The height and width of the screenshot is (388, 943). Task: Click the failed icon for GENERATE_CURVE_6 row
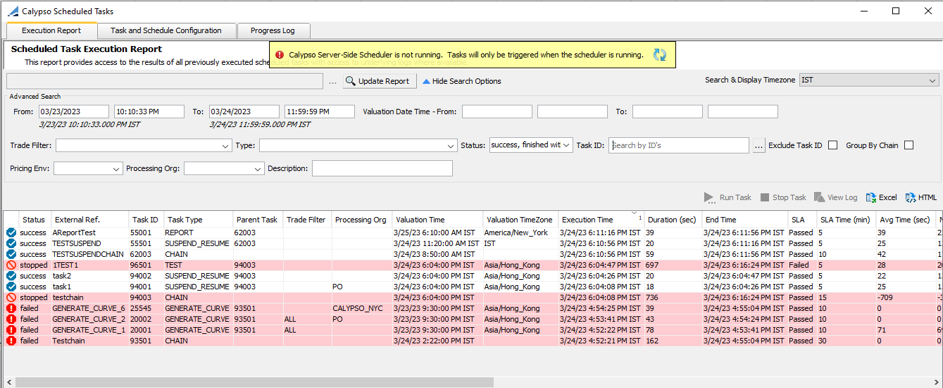tap(11, 308)
